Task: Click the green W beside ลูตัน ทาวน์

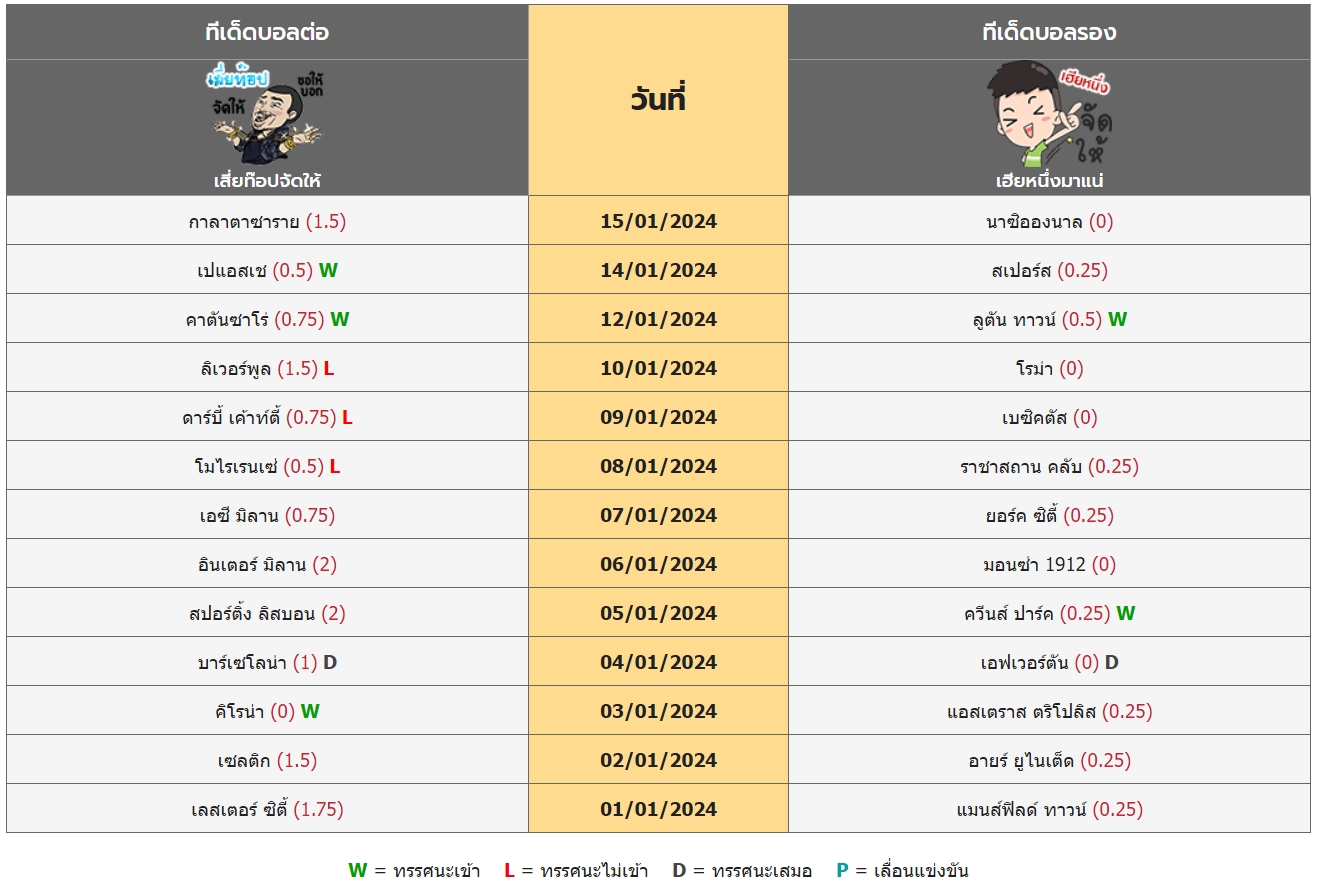Action: click(1117, 319)
